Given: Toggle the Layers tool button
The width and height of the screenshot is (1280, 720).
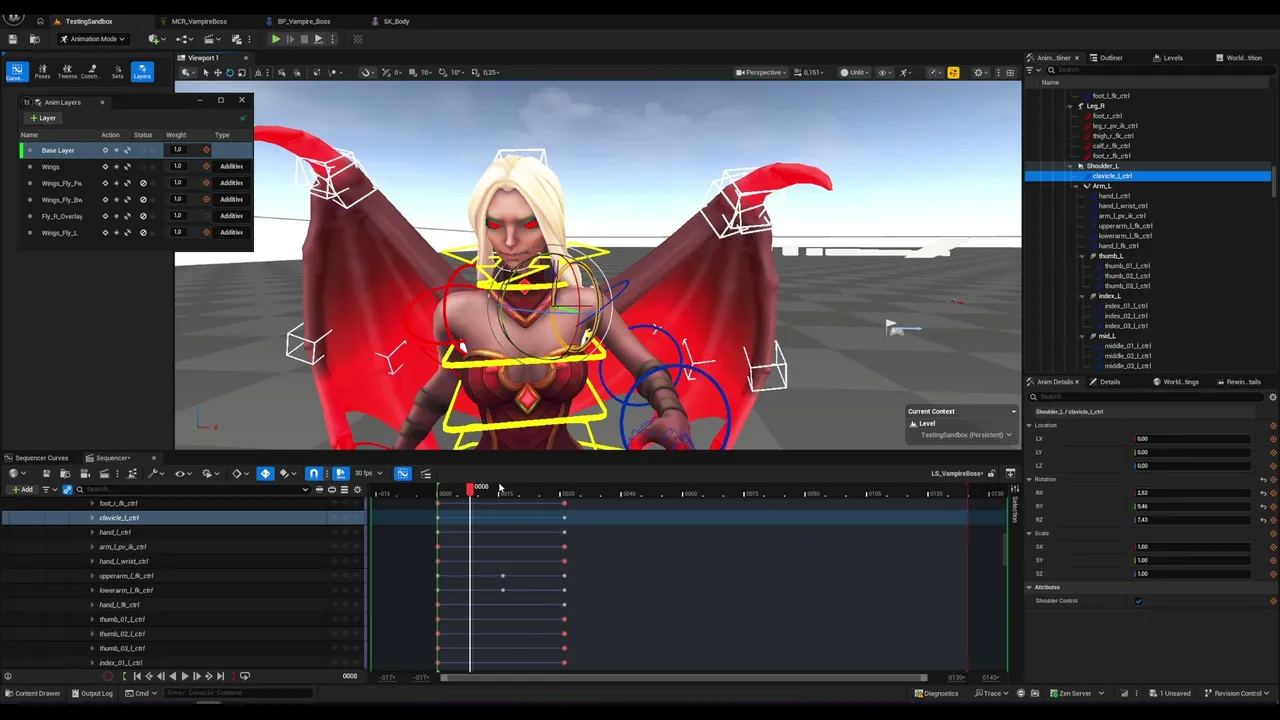Looking at the screenshot, I should tap(142, 72).
